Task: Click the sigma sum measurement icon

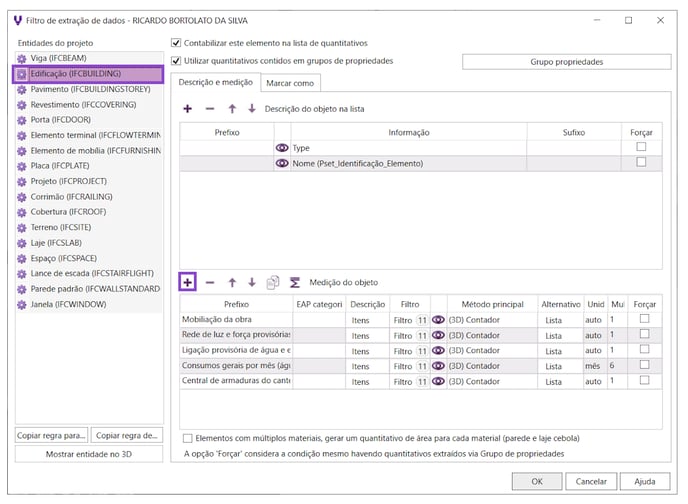Action: (295, 282)
